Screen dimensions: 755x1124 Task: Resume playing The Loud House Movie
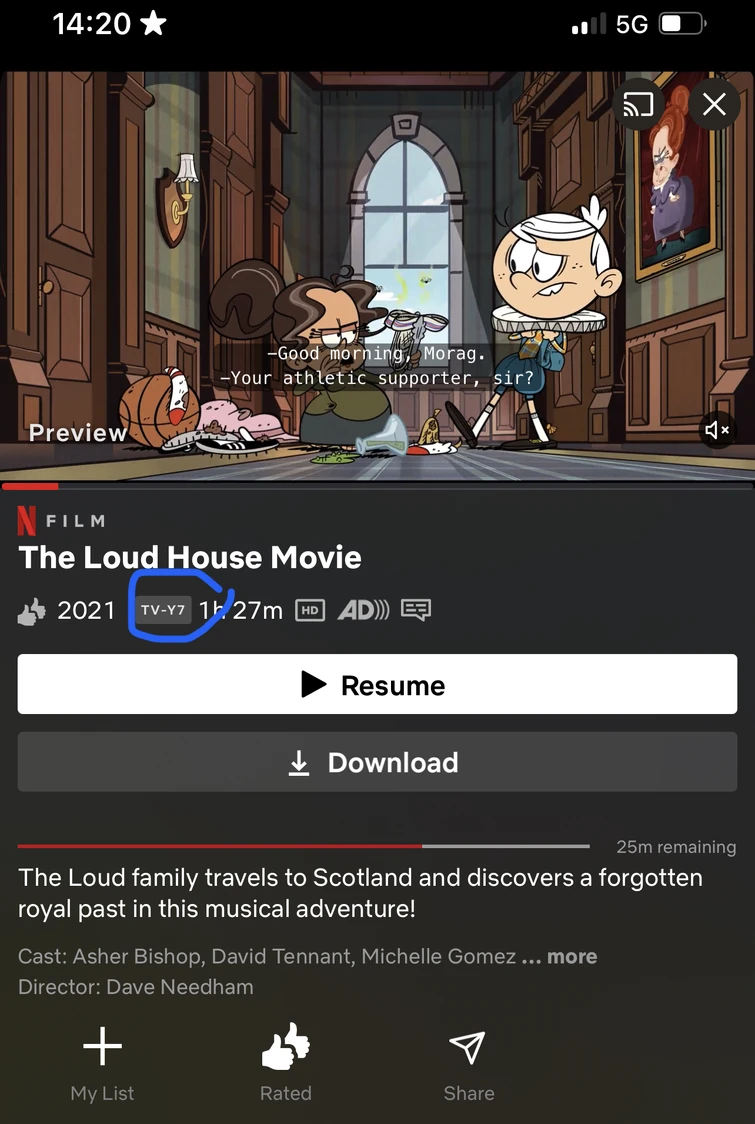click(377, 684)
